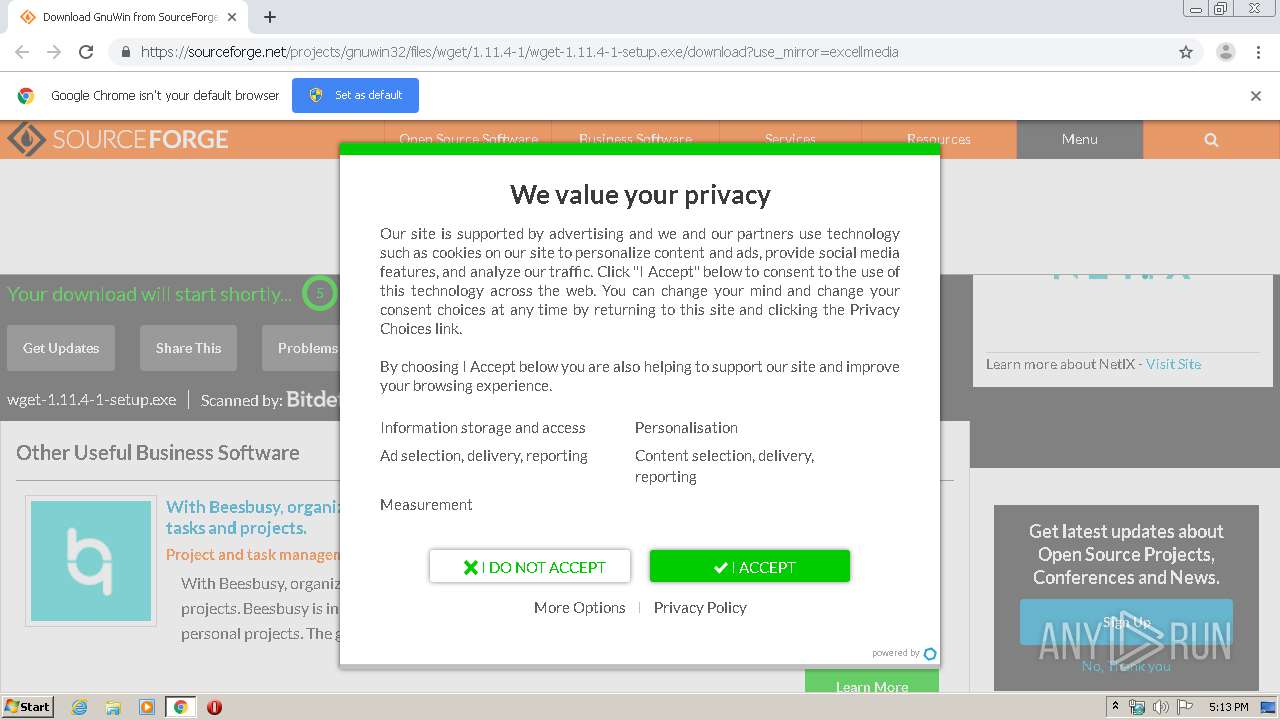The height and width of the screenshot is (720, 1280).
Task: Click the red Opera taskbar icon
Action: [x=214, y=707]
